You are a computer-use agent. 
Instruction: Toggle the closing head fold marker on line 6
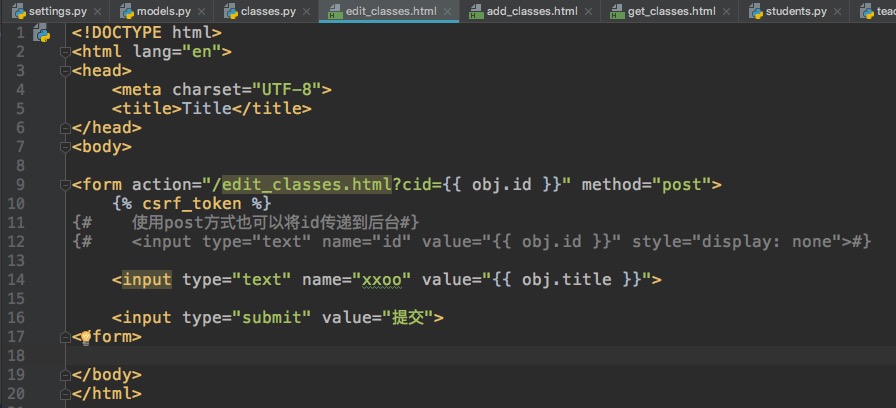[x=65, y=127]
